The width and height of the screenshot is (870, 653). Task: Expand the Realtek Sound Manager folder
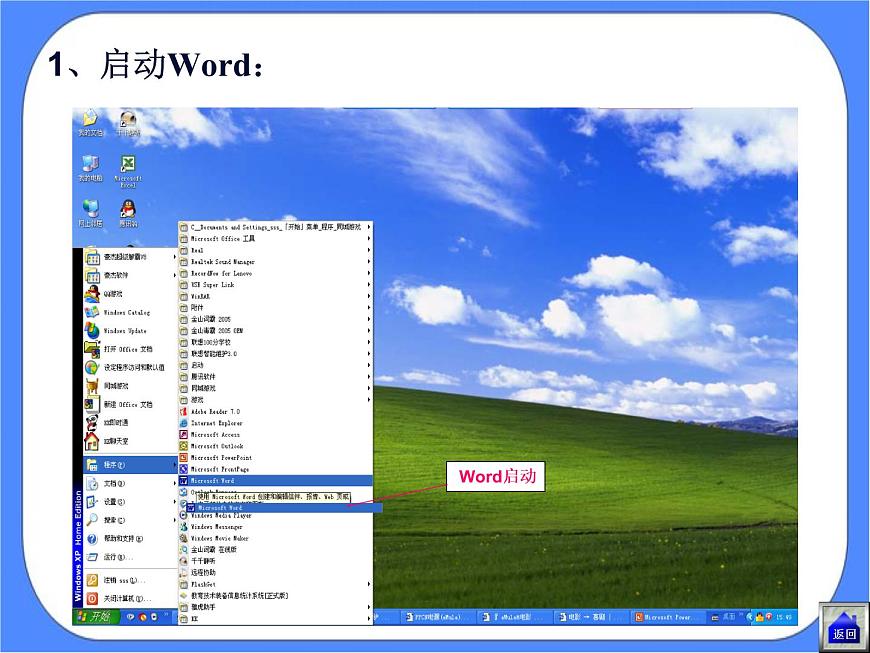click(x=275, y=262)
